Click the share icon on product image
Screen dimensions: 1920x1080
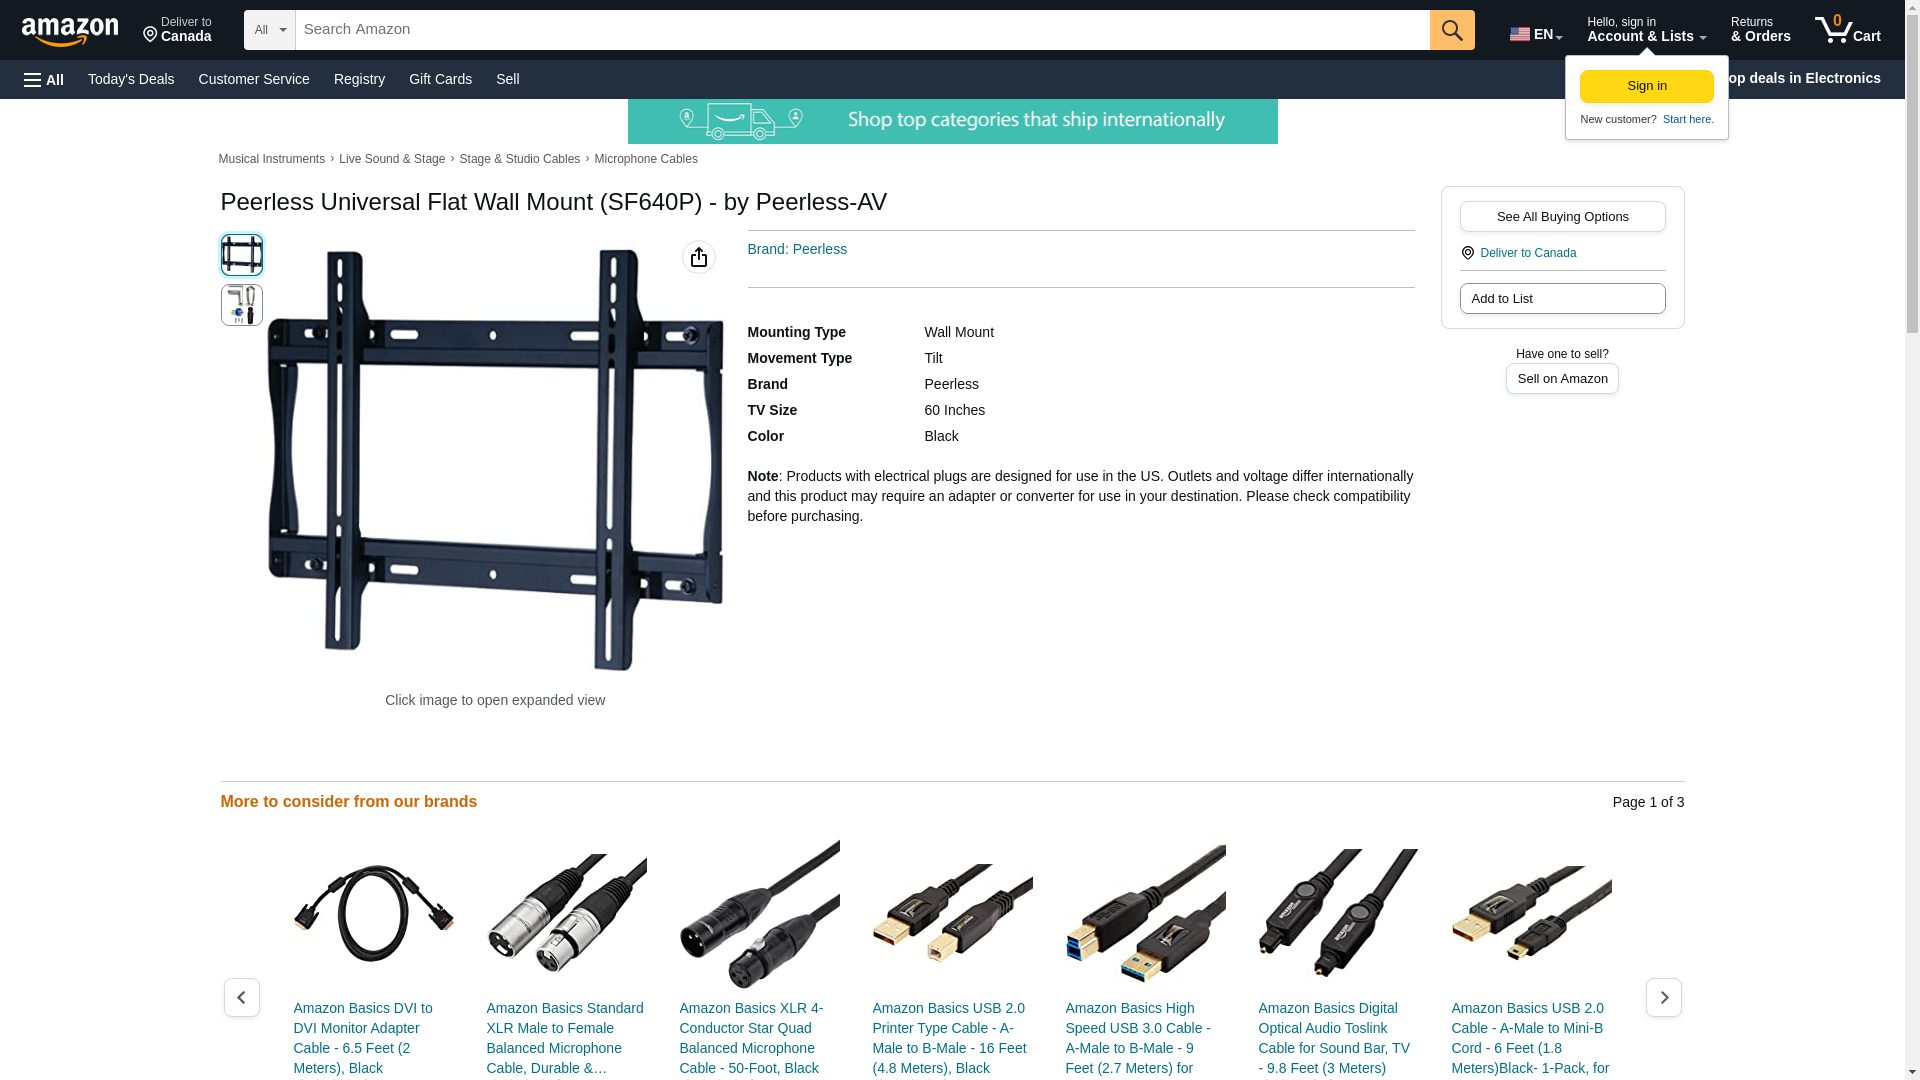click(x=699, y=257)
